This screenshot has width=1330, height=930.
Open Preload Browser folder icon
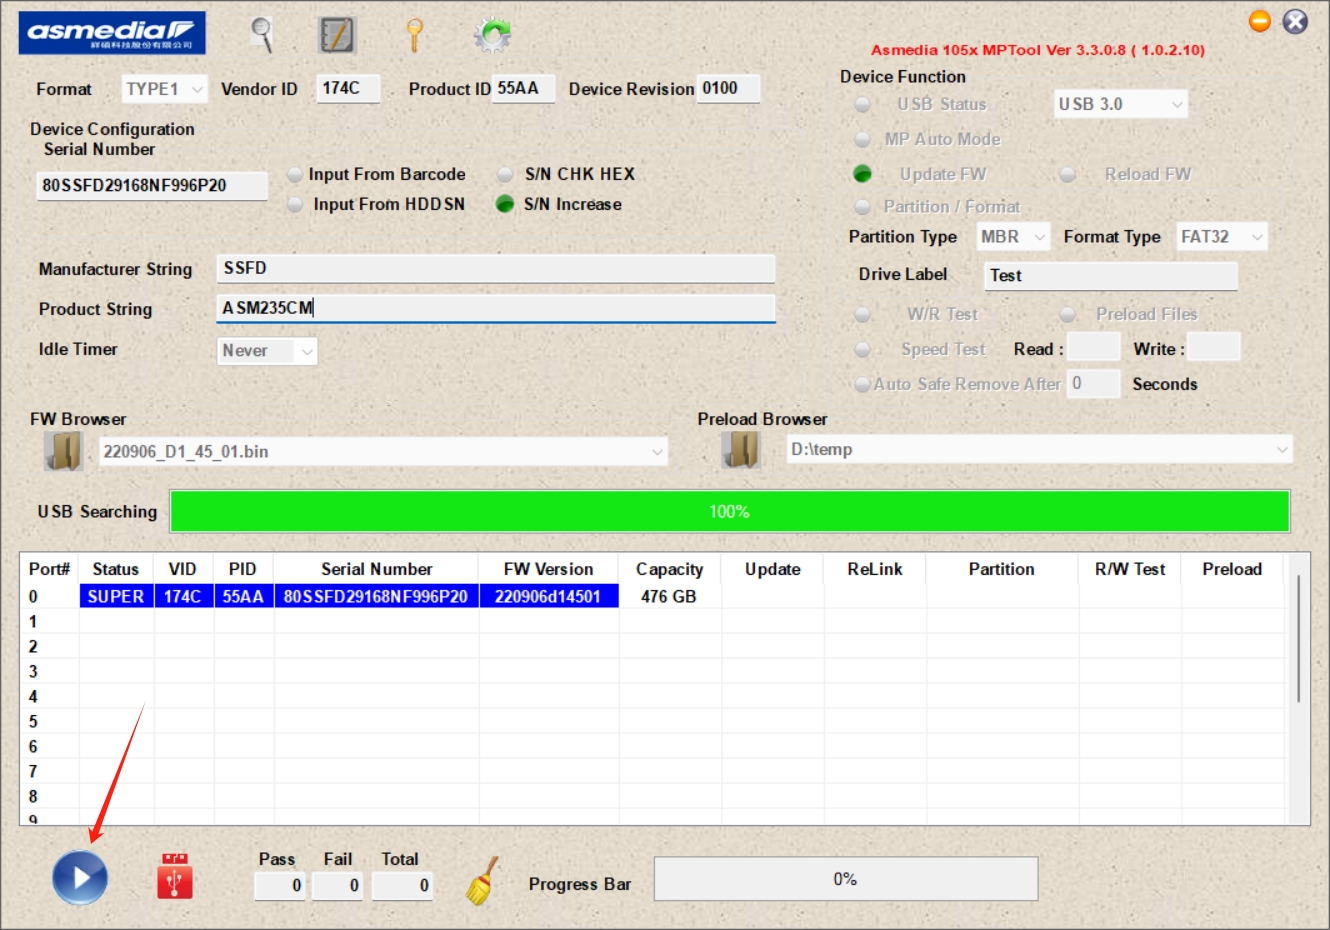[741, 450]
